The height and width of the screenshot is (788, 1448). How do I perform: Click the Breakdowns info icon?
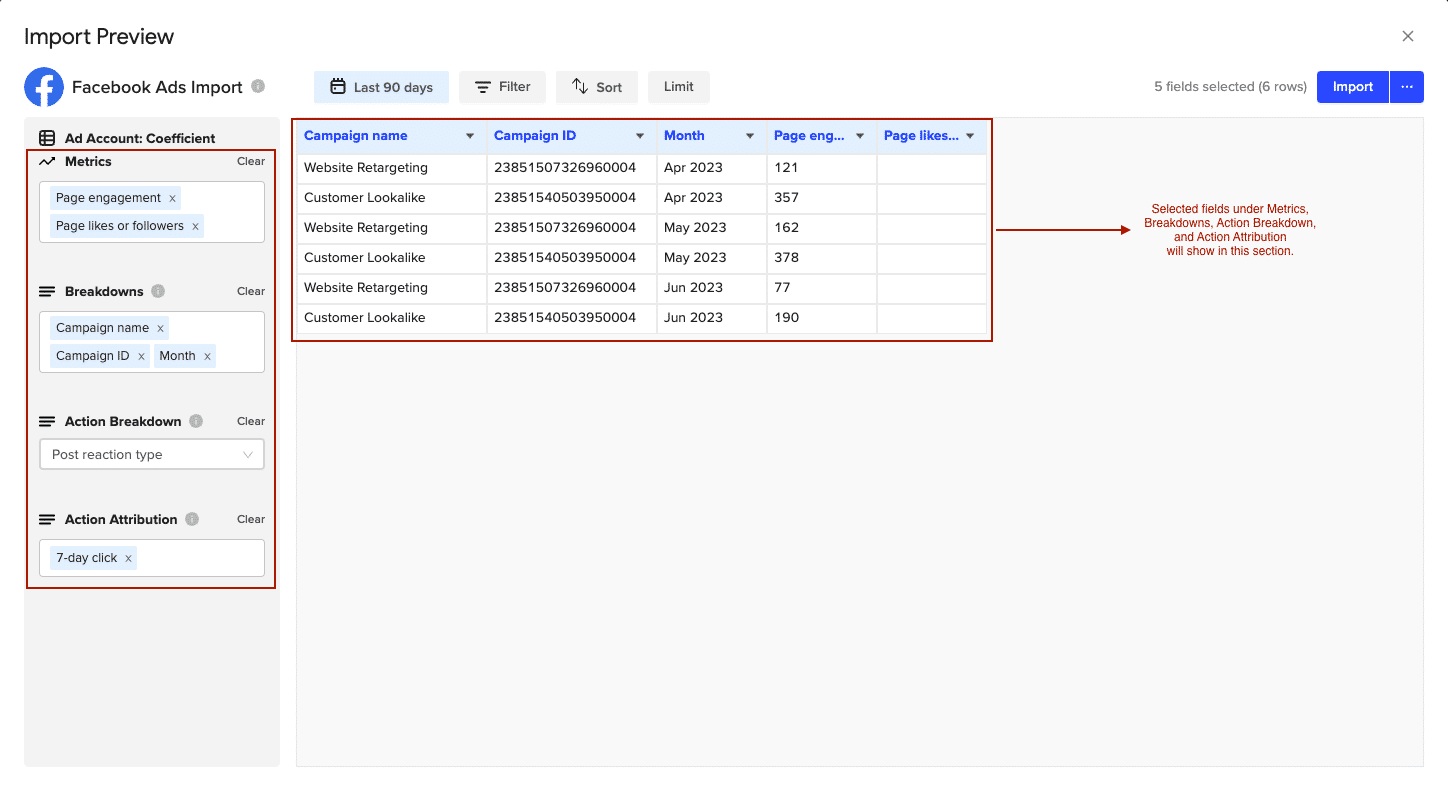point(158,291)
